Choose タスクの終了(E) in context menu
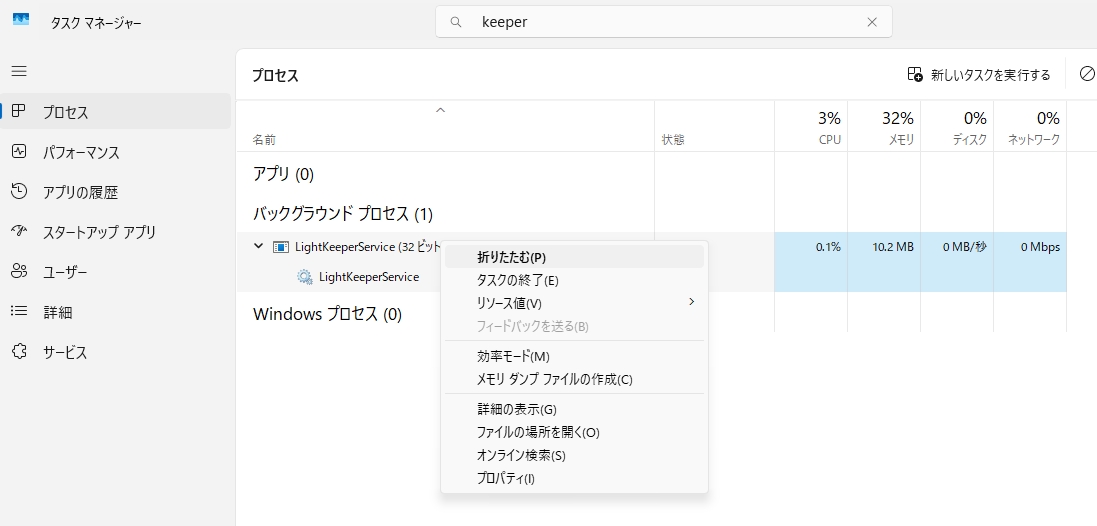The width and height of the screenshot is (1097, 526). [x=574, y=280]
